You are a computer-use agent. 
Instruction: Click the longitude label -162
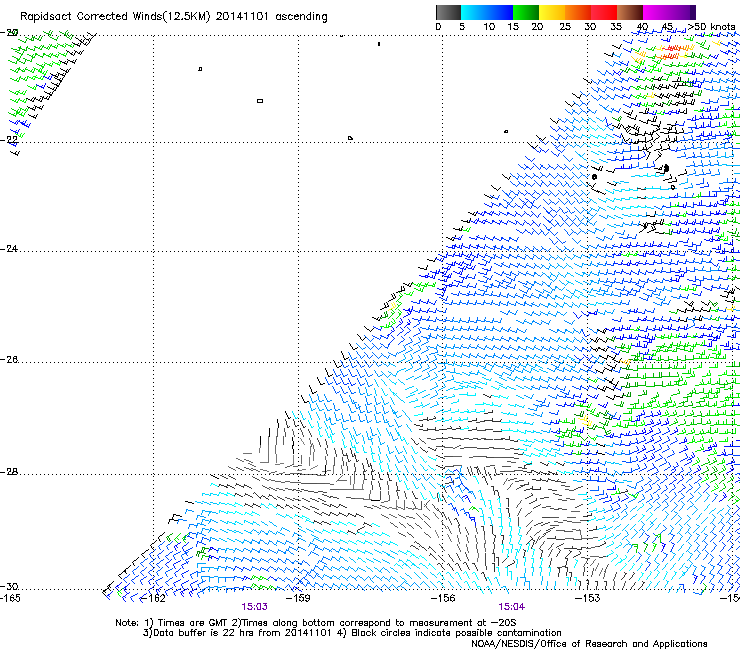tap(153, 599)
